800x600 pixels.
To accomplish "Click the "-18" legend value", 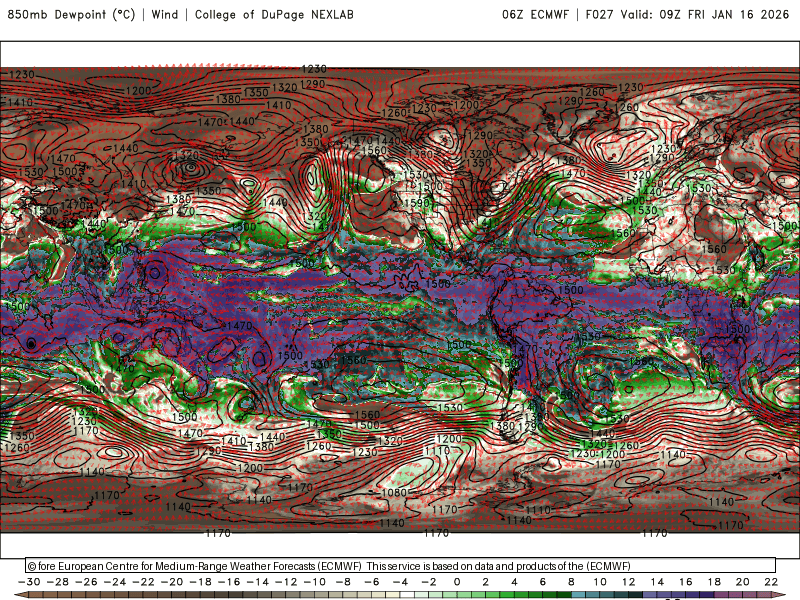I will point(201,582).
